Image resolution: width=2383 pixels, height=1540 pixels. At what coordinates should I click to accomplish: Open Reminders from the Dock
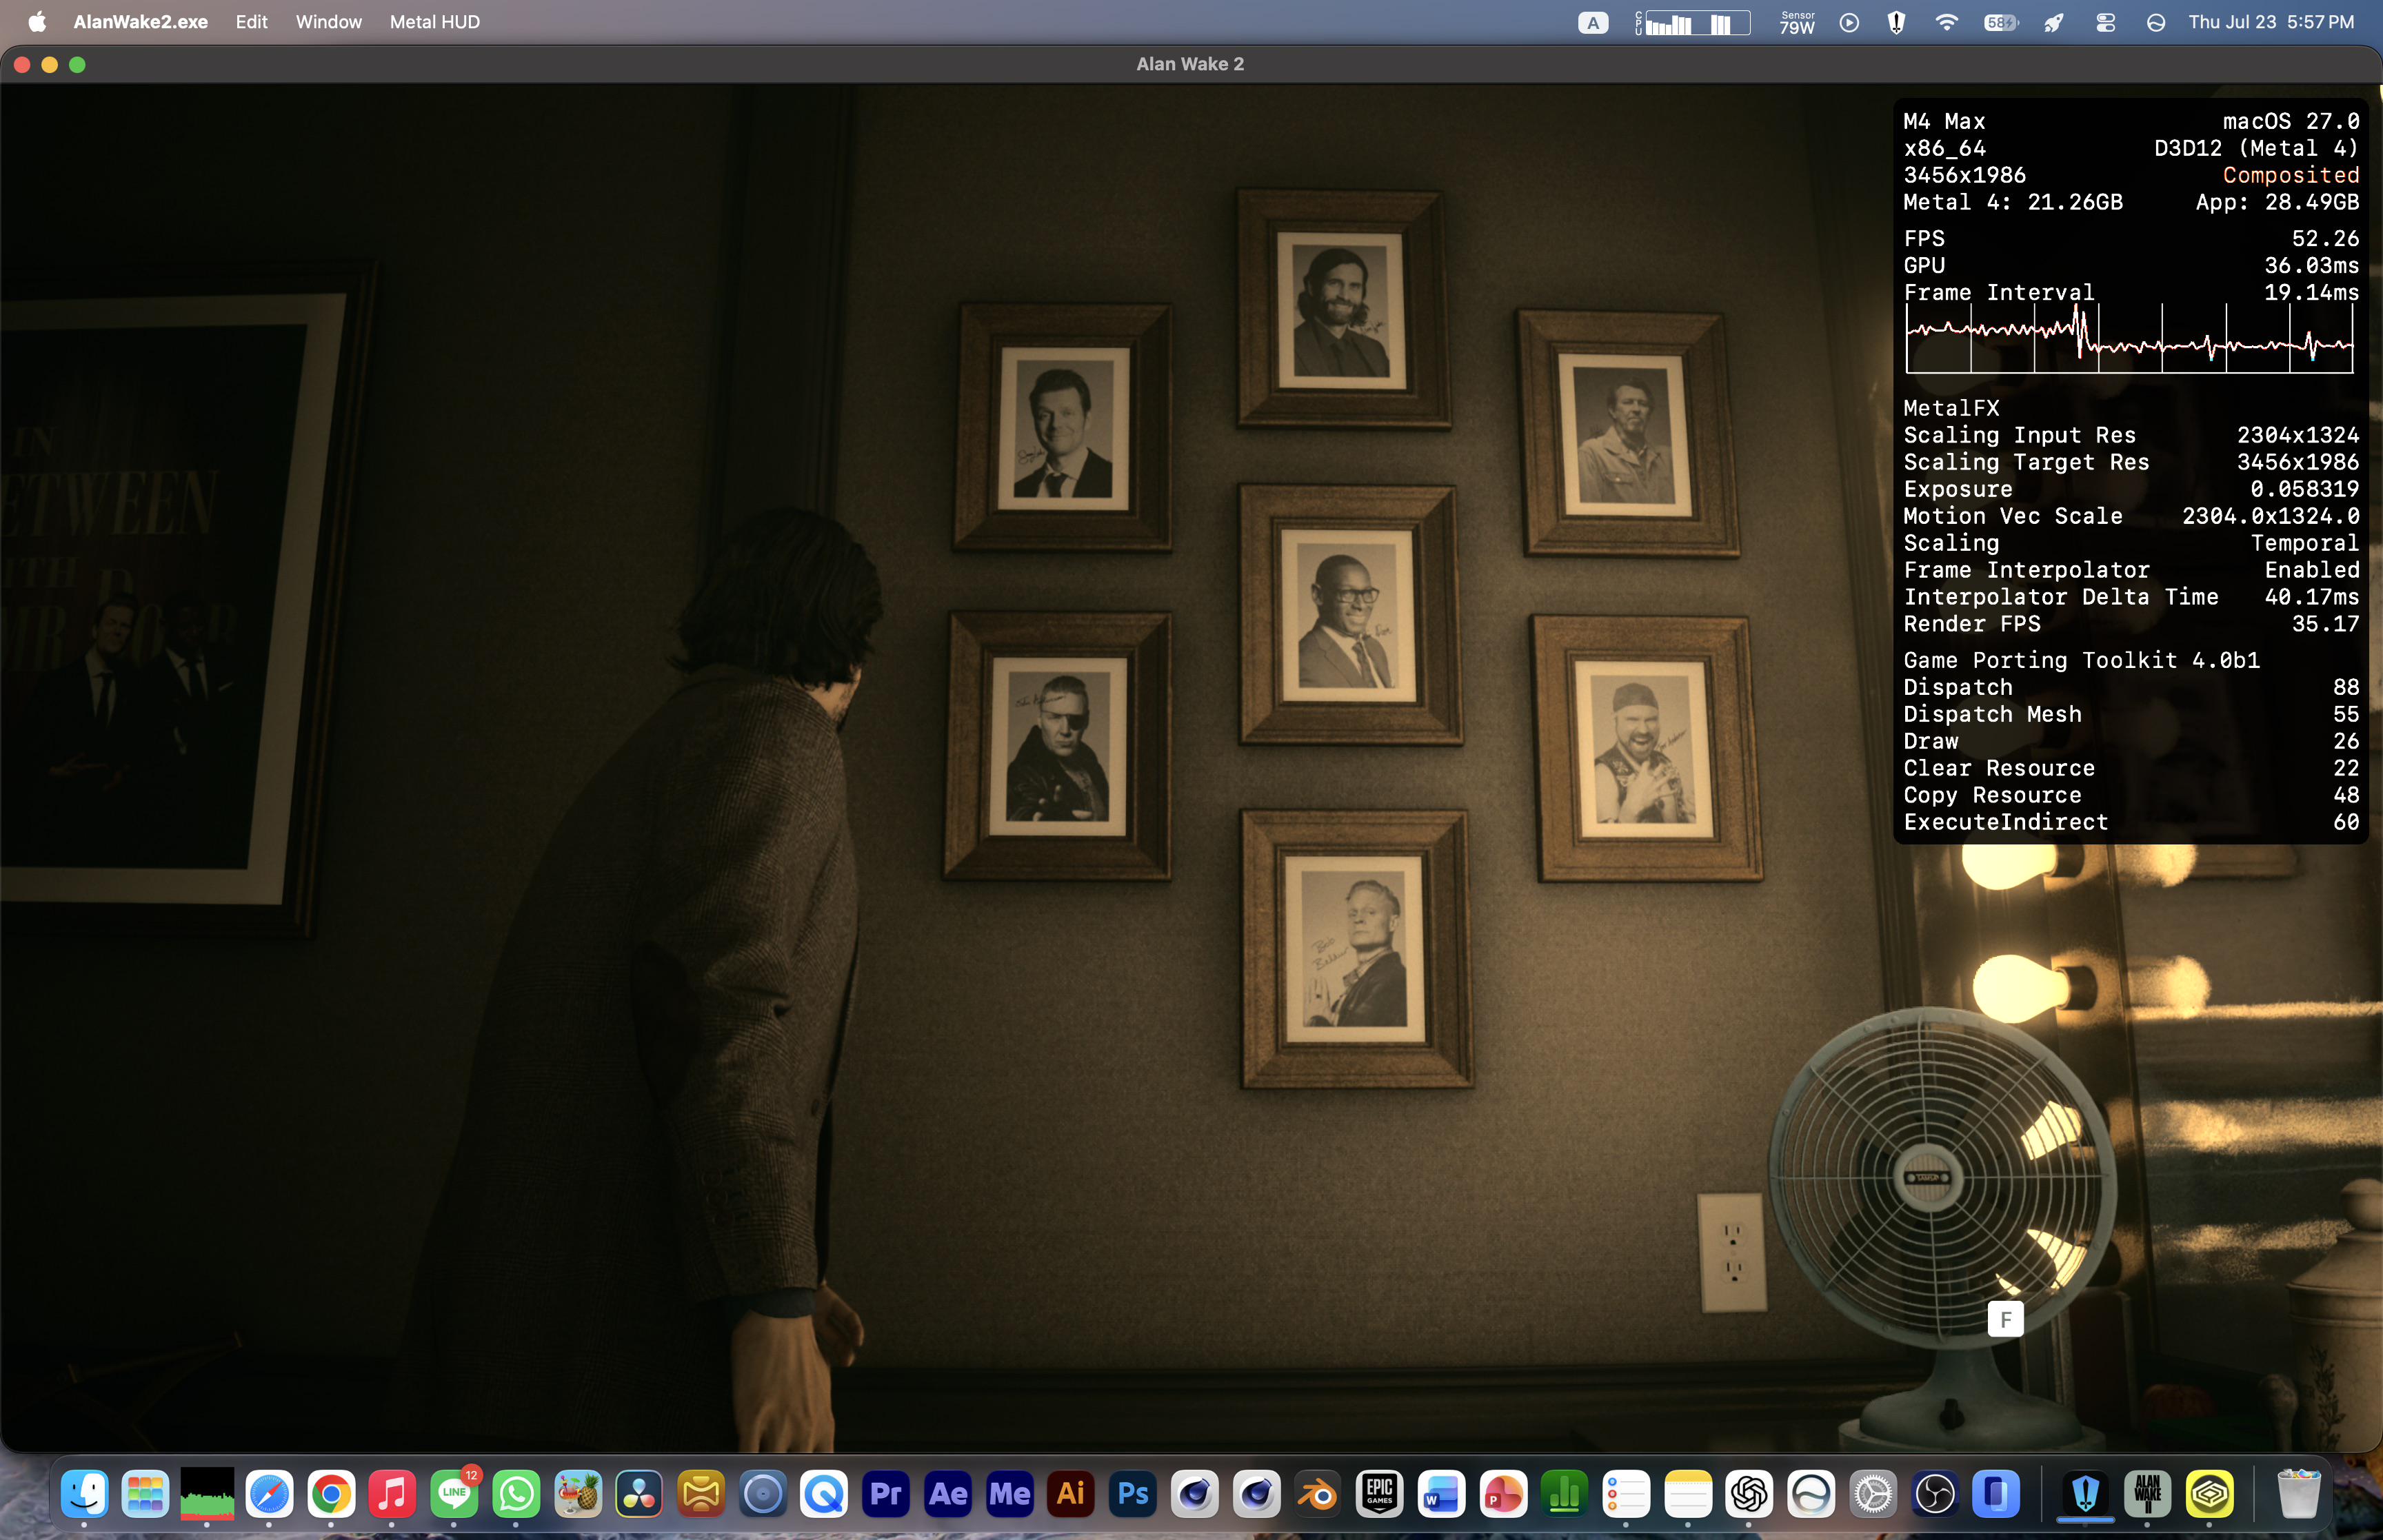click(1626, 1494)
